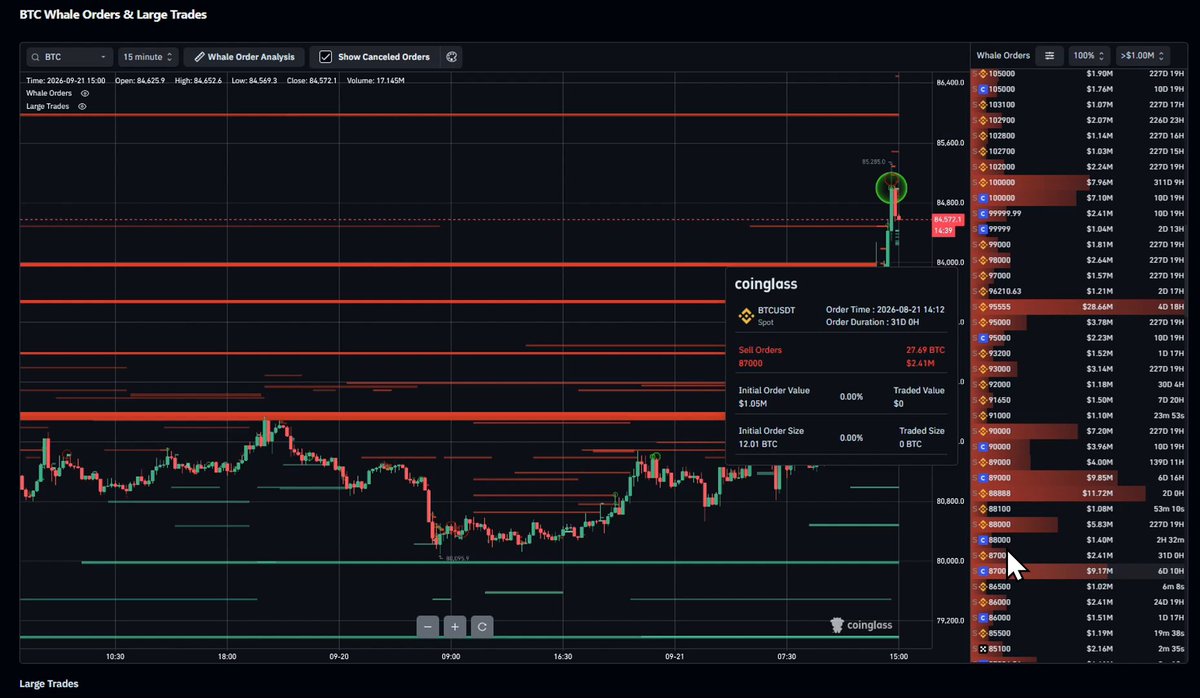Open the 100% scale dropdown
1200x698 pixels.
(x=1088, y=56)
